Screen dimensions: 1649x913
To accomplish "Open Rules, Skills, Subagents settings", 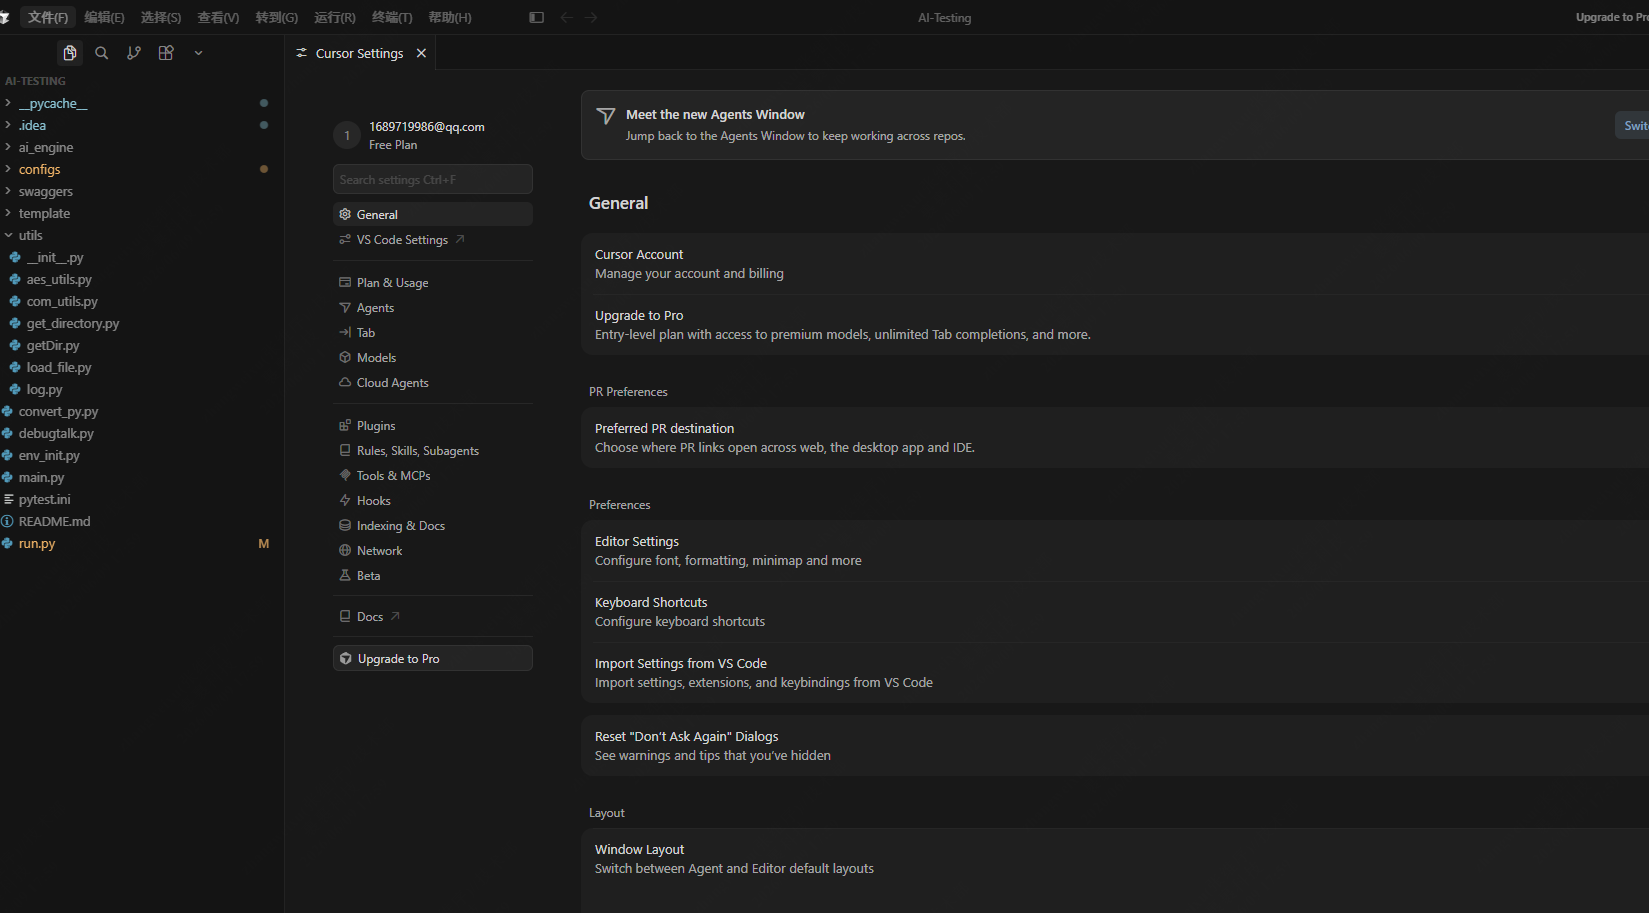I will [x=432, y=450].
